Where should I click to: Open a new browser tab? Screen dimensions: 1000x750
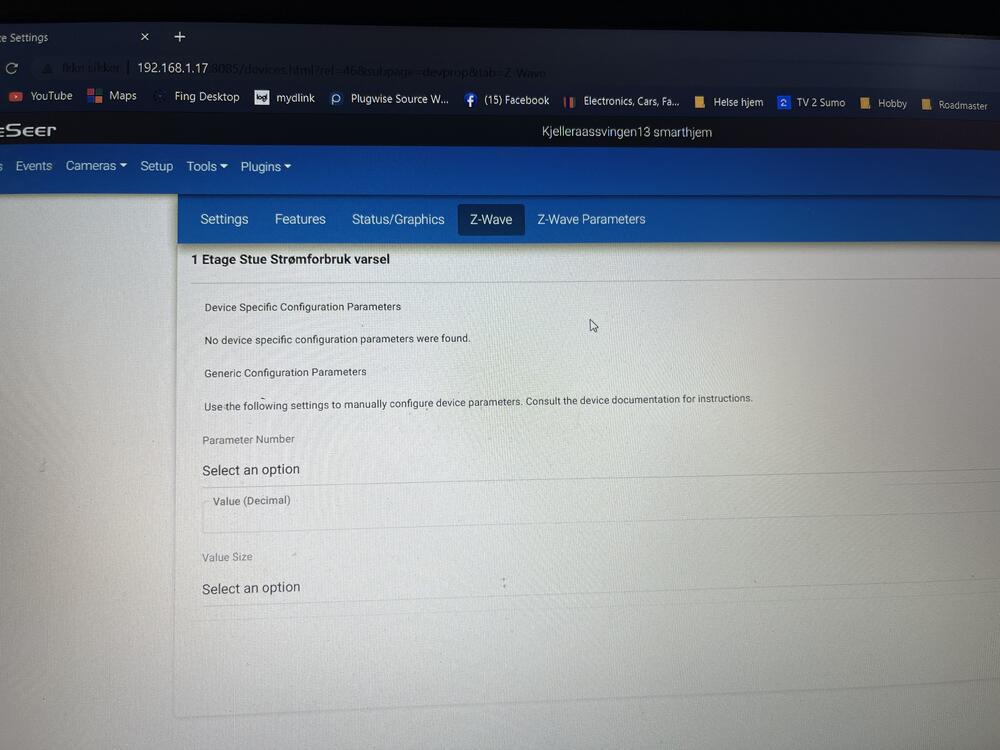[180, 37]
